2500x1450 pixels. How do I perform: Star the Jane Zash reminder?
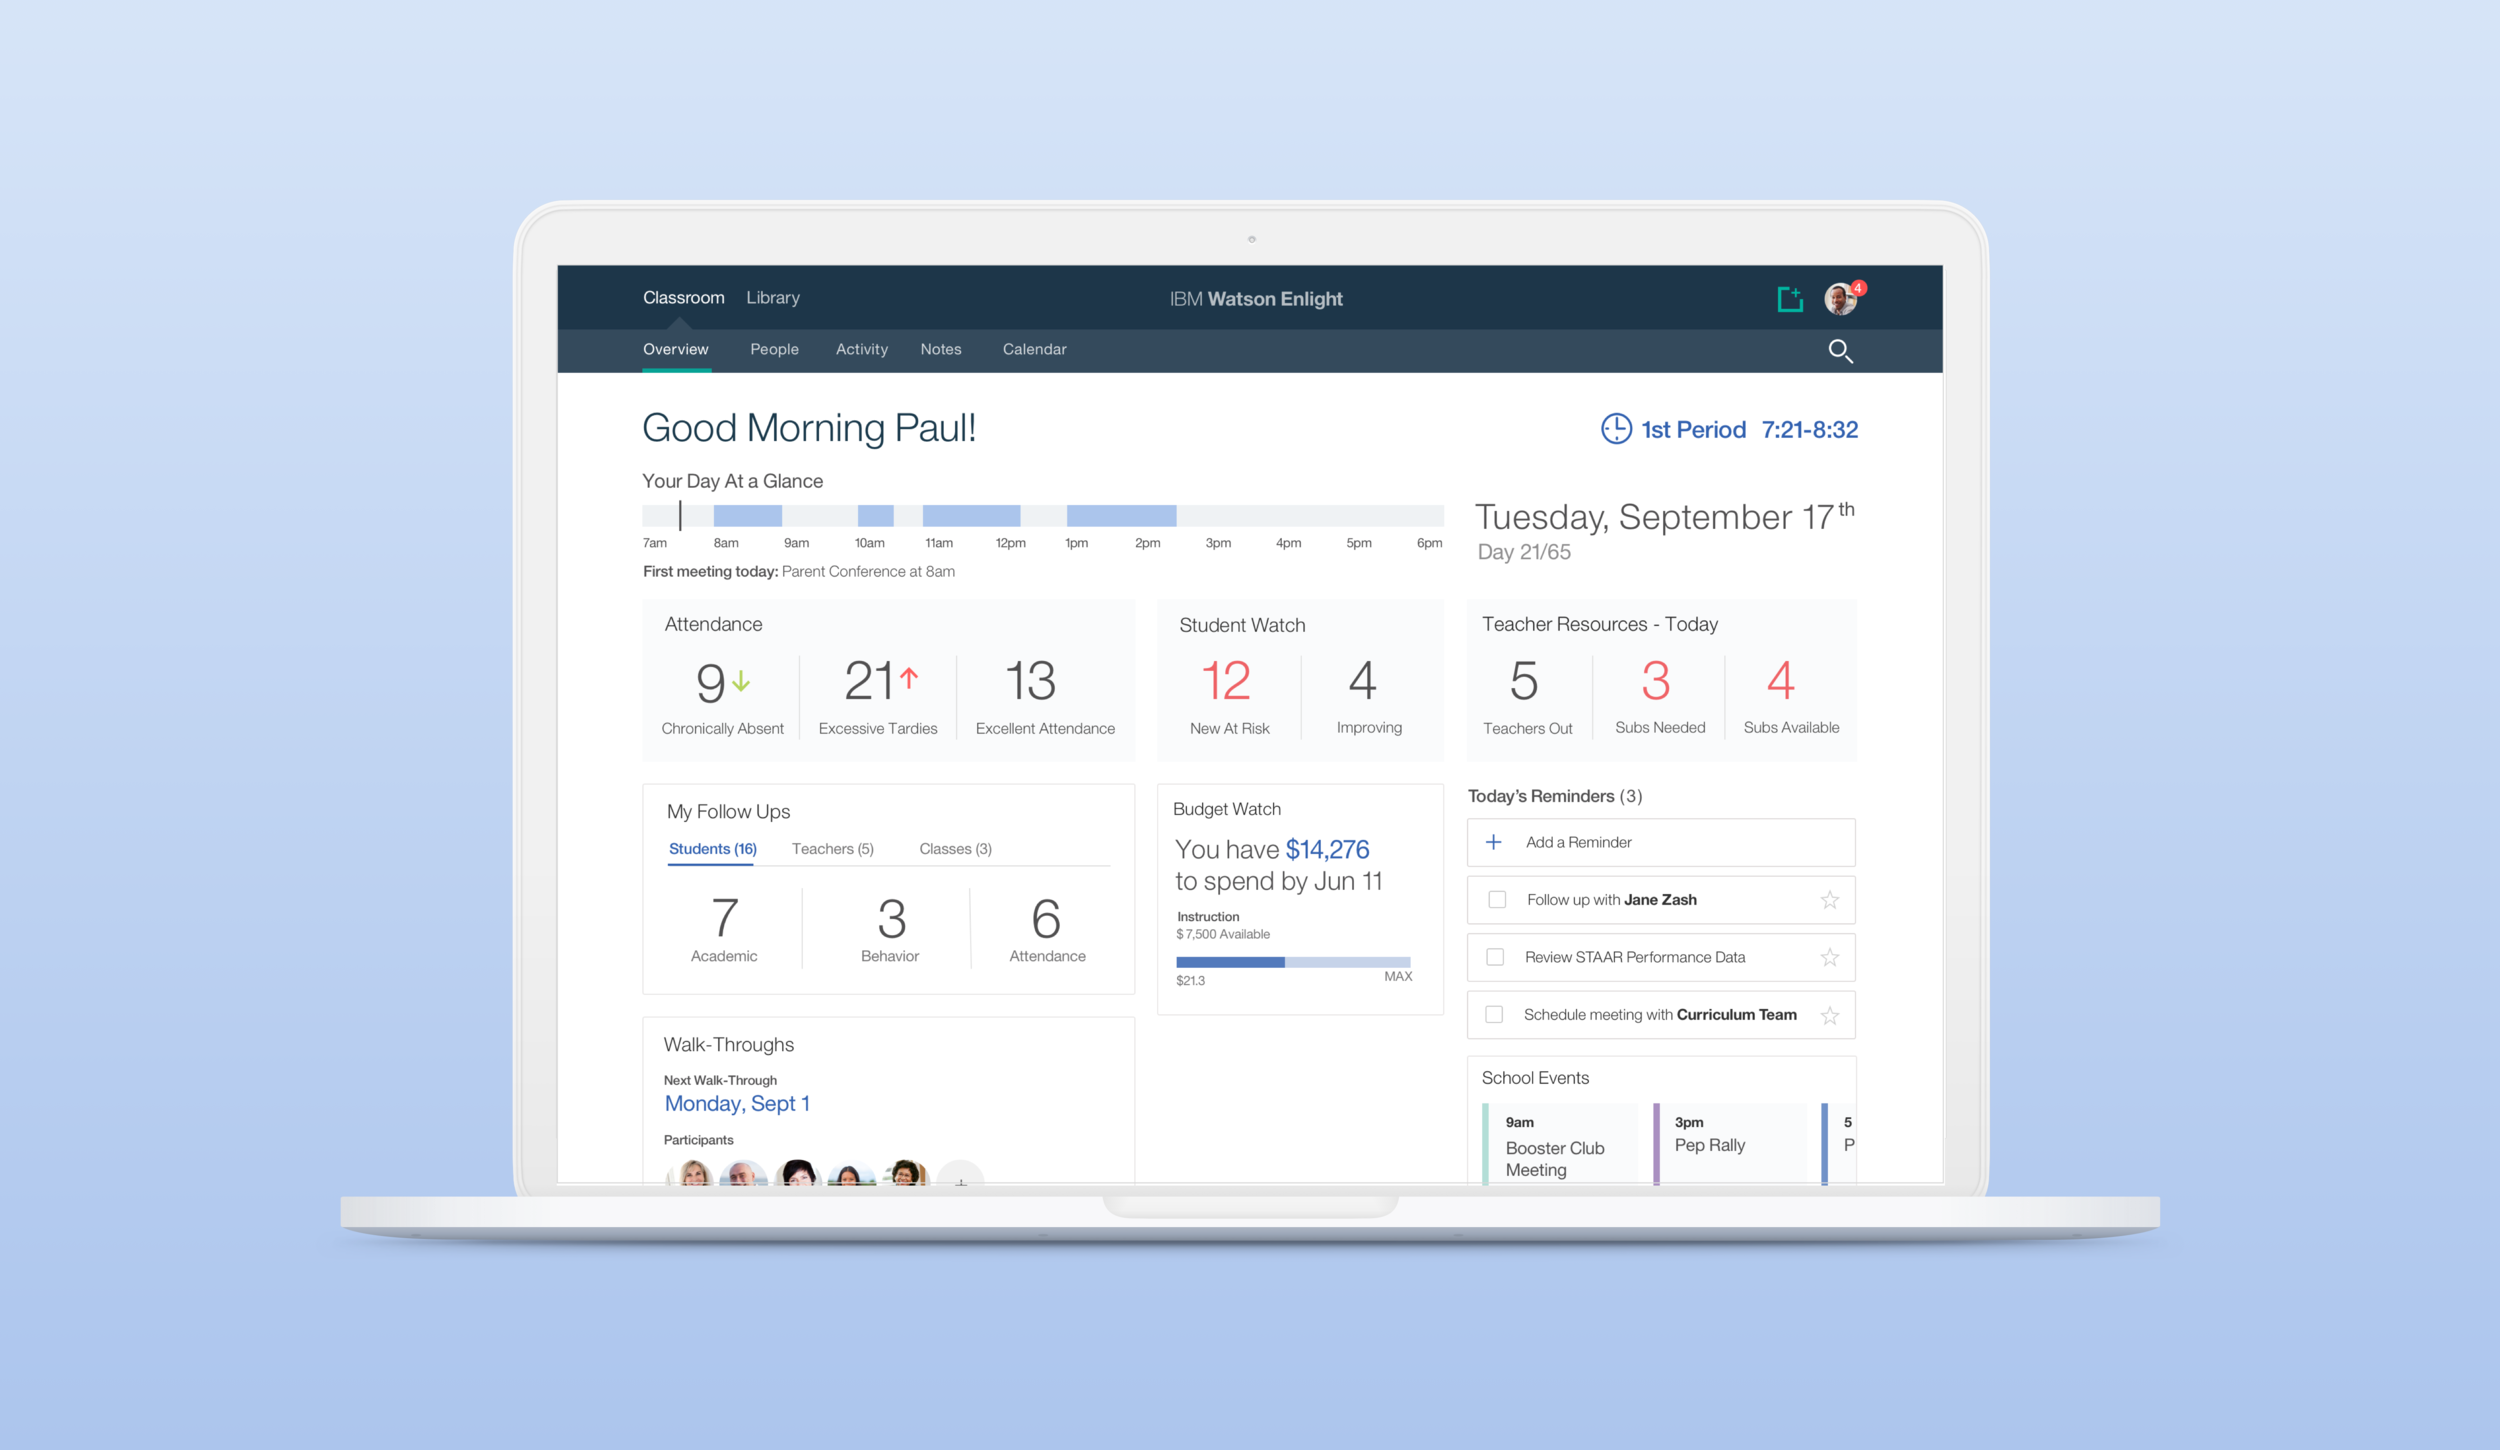(x=1829, y=900)
